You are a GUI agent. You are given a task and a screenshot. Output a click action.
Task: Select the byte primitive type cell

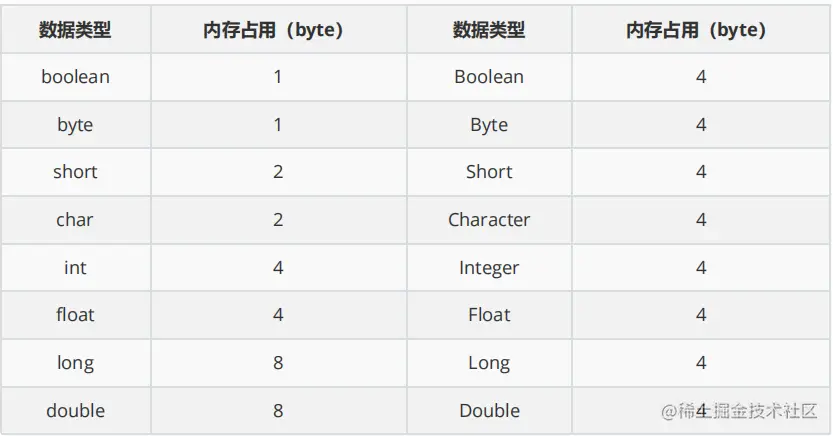(75, 125)
